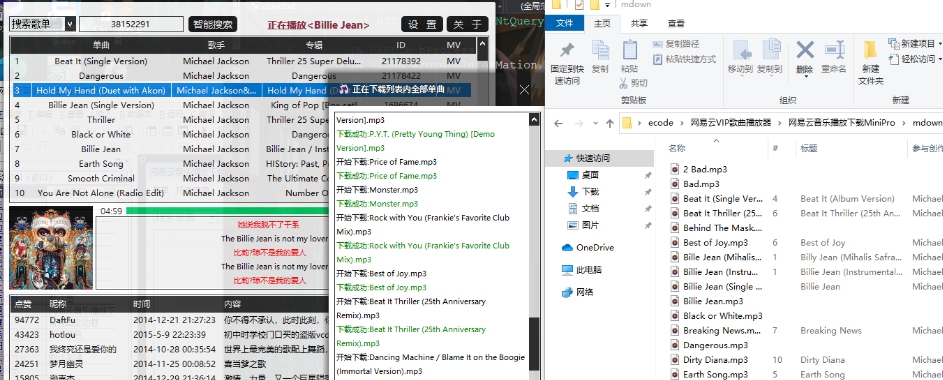The width and height of the screenshot is (943, 380).
Task: Click the 歌手 column header
Action: click(x=216, y=45)
